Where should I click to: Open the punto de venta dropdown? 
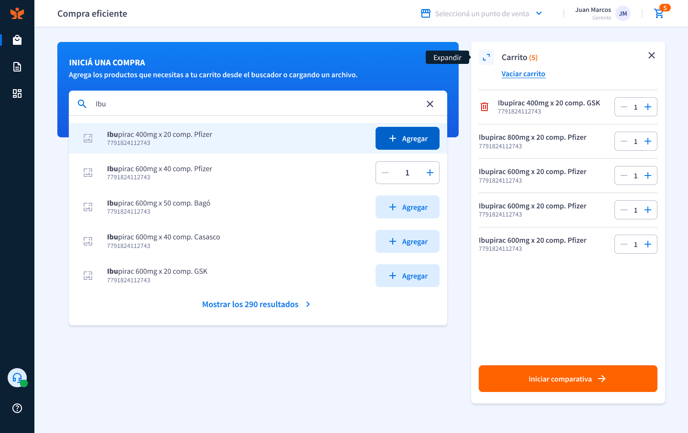pos(482,14)
